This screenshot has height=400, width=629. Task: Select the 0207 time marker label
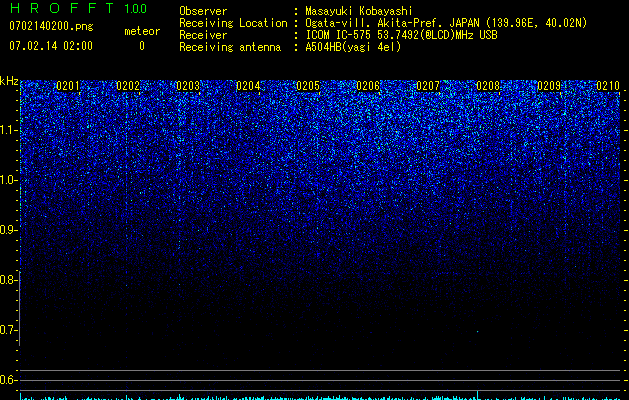pos(428,86)
